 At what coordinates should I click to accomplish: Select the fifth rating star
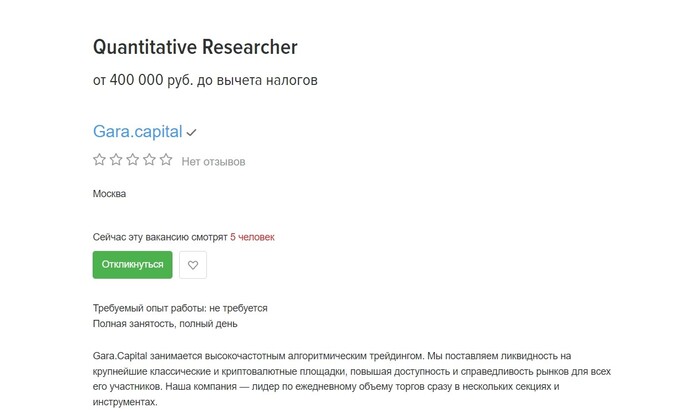pos(166,160)
